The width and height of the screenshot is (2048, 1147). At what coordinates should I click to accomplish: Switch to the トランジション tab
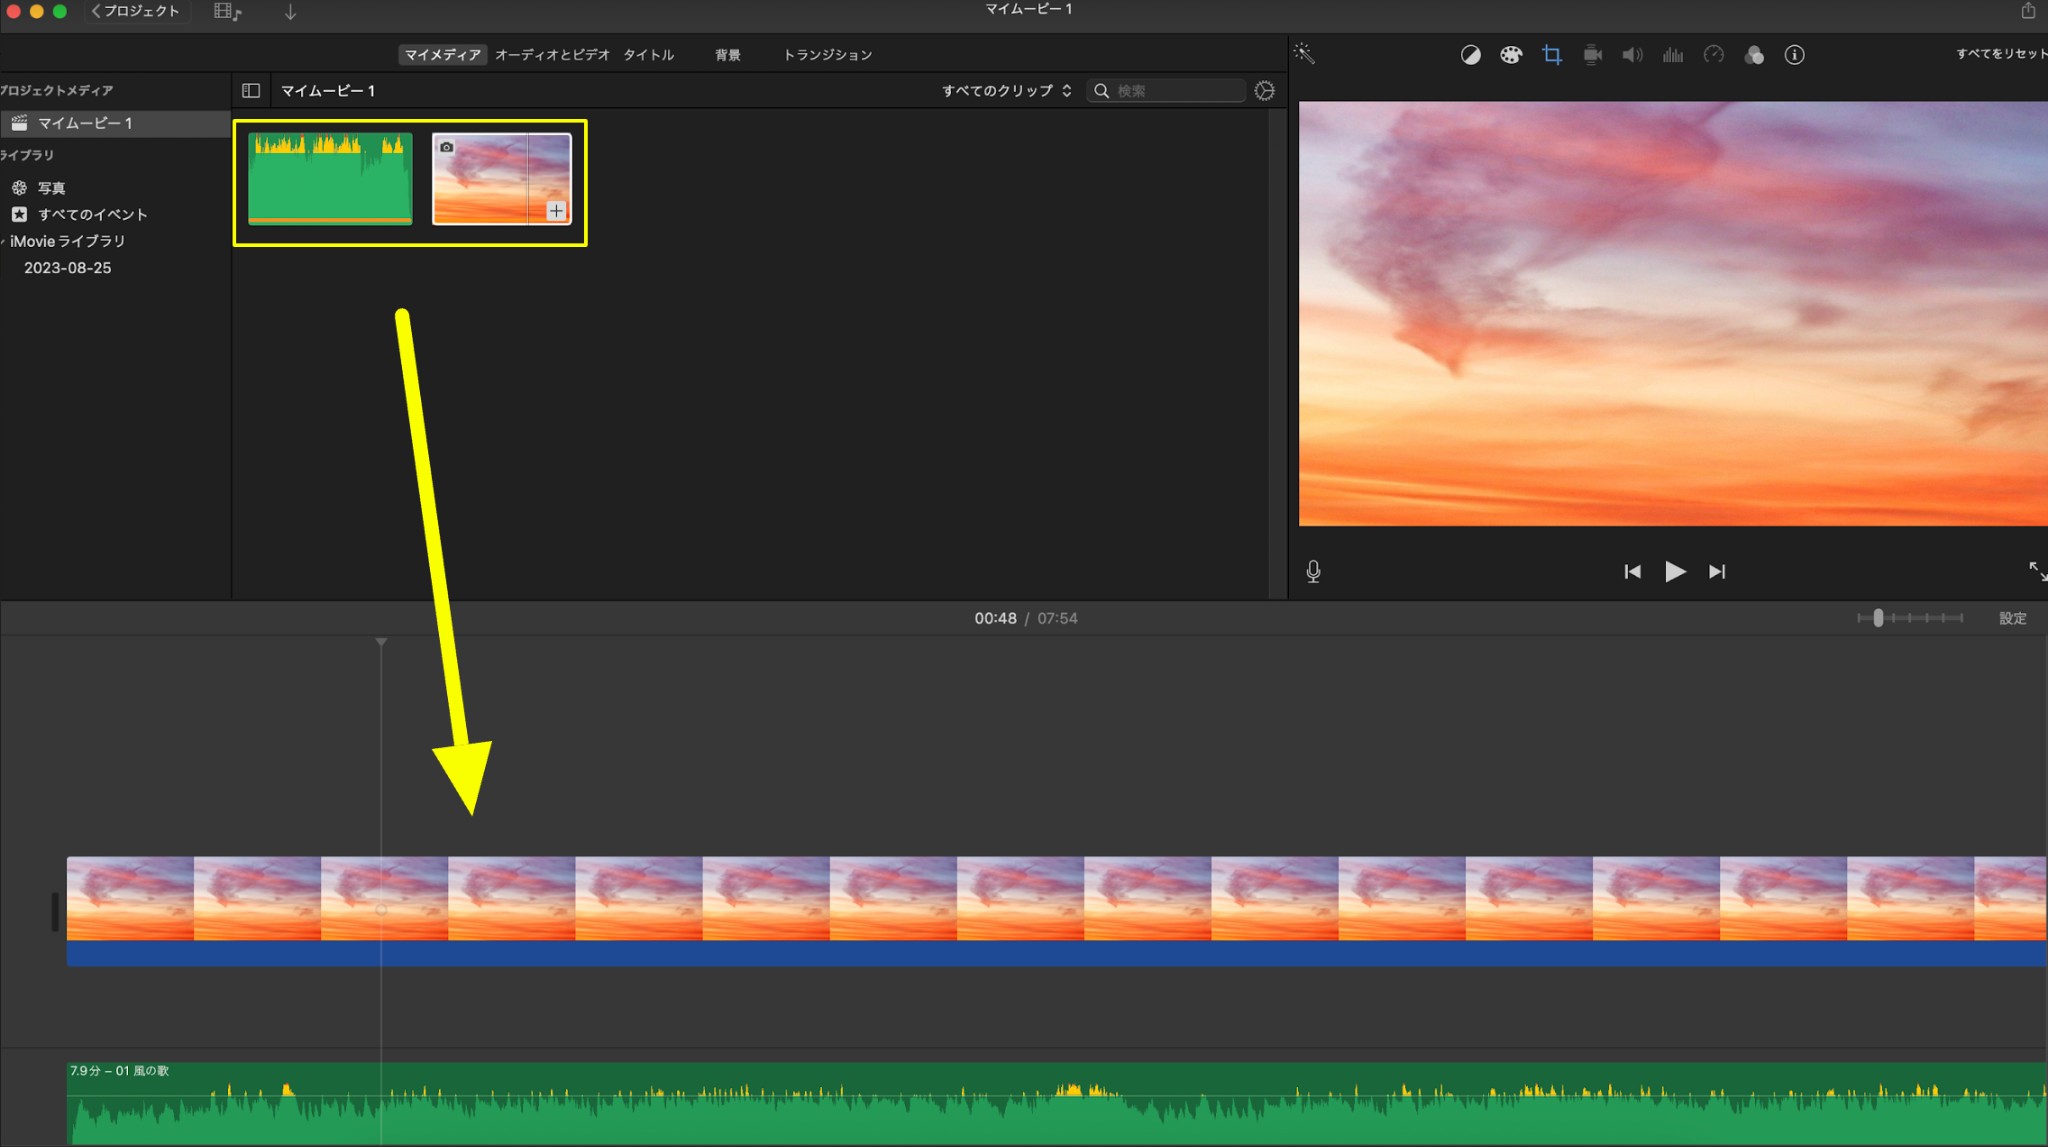click(827, 55)
